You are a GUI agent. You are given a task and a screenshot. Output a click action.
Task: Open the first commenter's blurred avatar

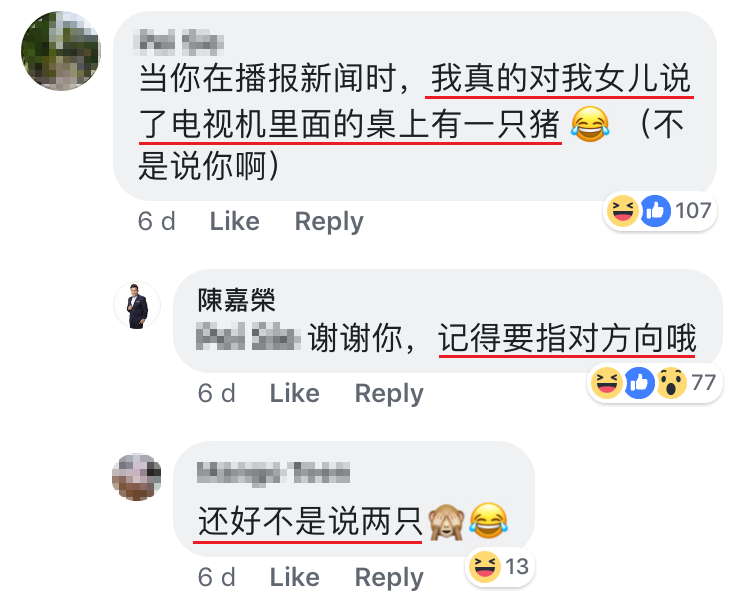(61, 51)
